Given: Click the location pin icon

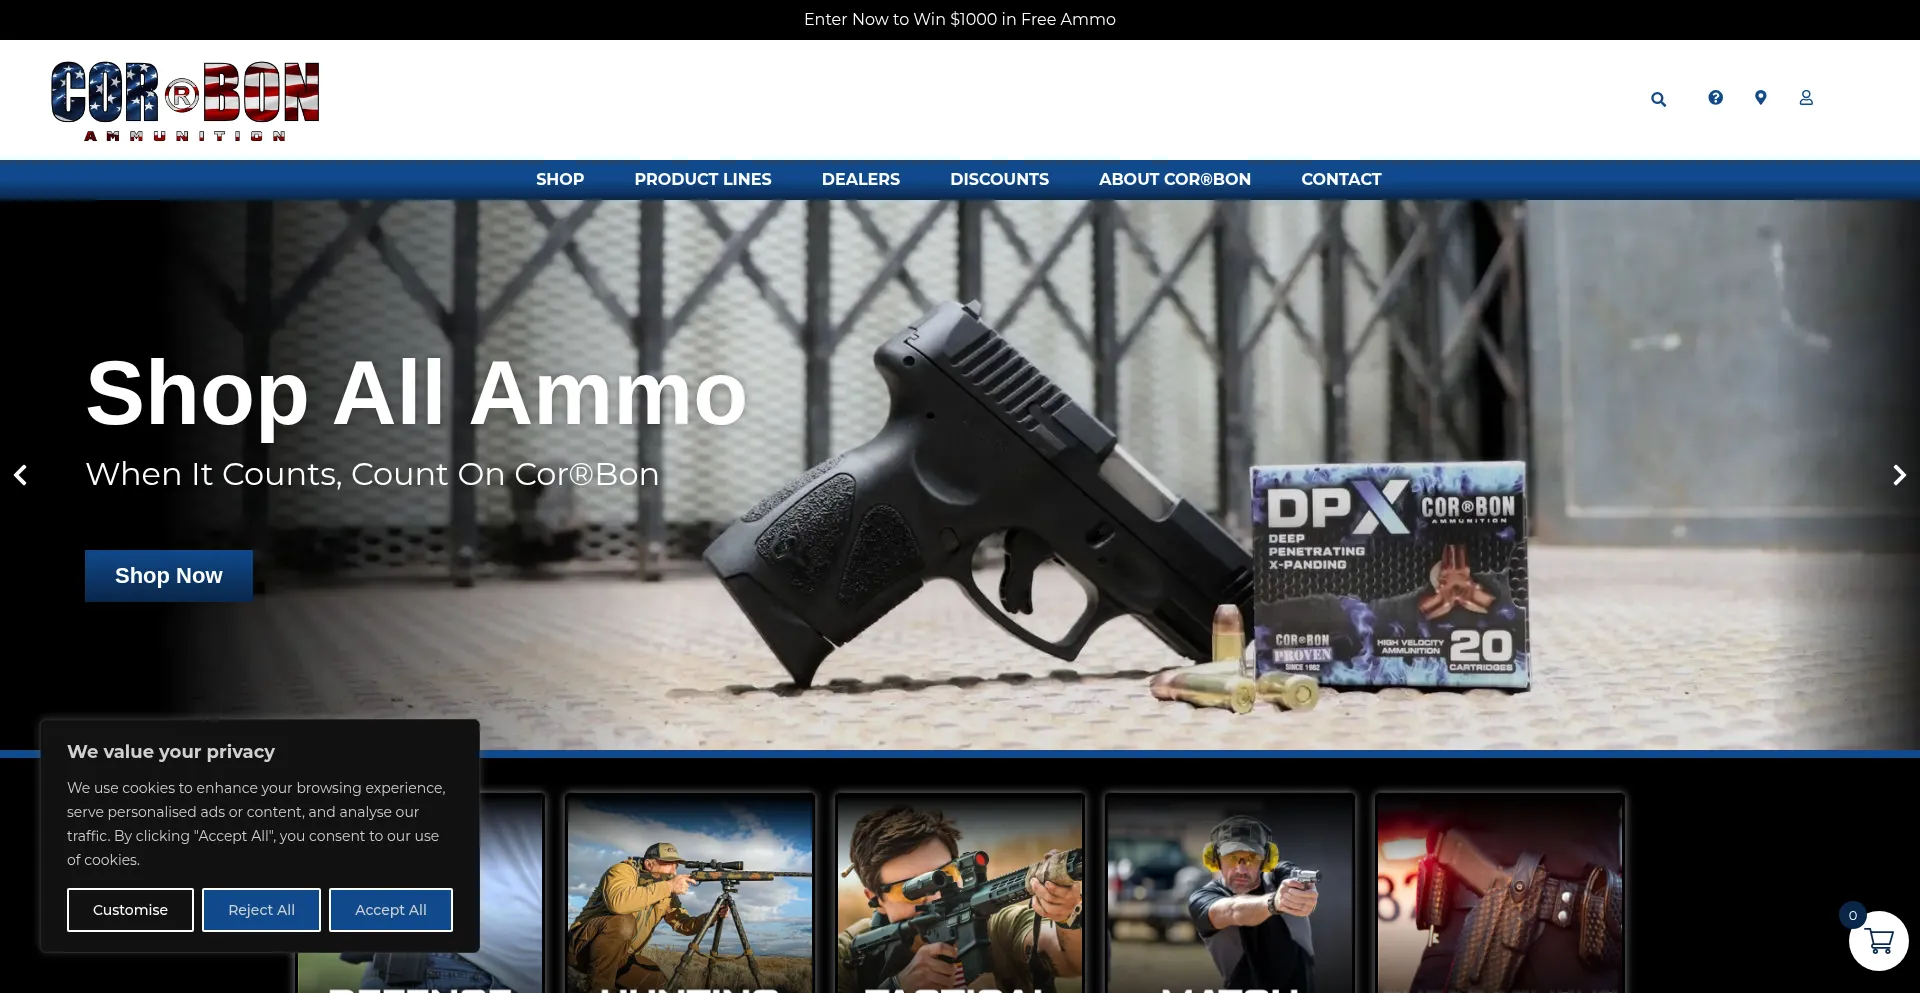Looking at the screenshot, I should [x=1761, y=97].
